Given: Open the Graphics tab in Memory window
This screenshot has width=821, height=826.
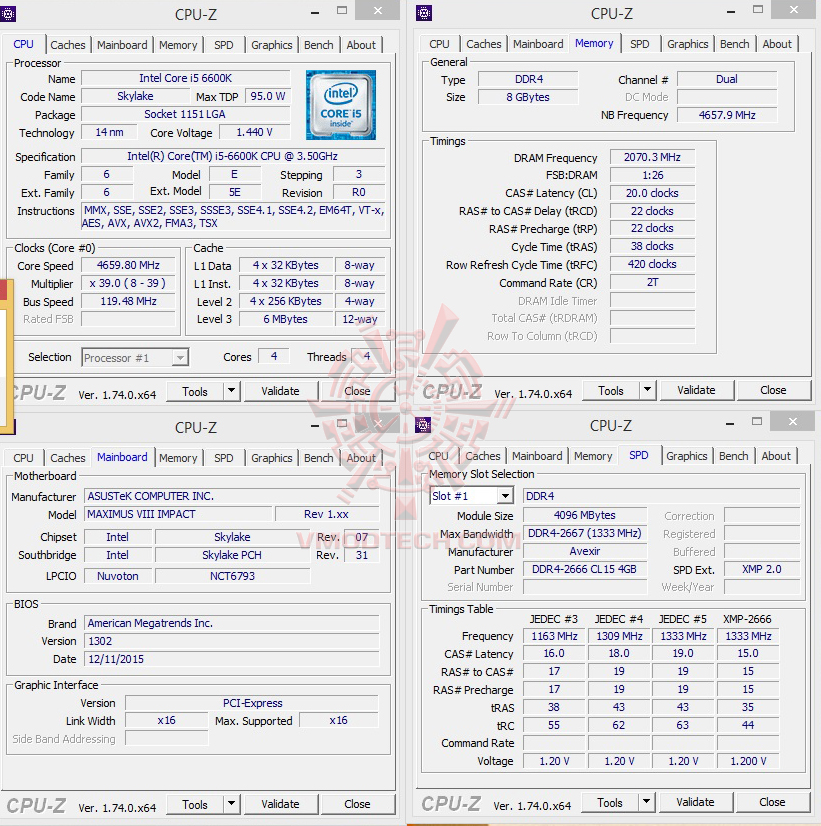Looking at the screenshot, I should 687,44.
